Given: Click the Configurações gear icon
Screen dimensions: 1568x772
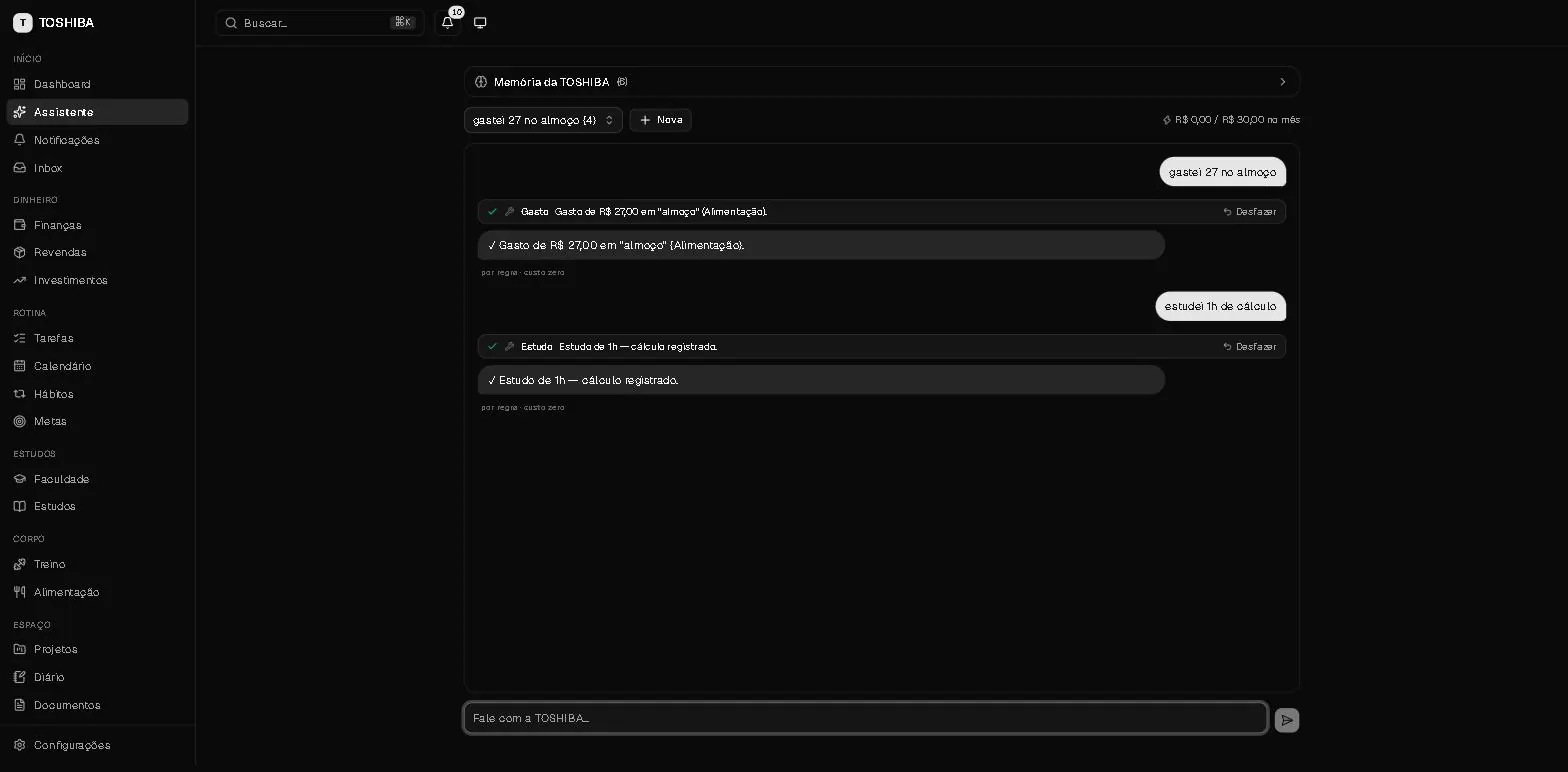Looking at the screenshot, I should tap(19, 745).
